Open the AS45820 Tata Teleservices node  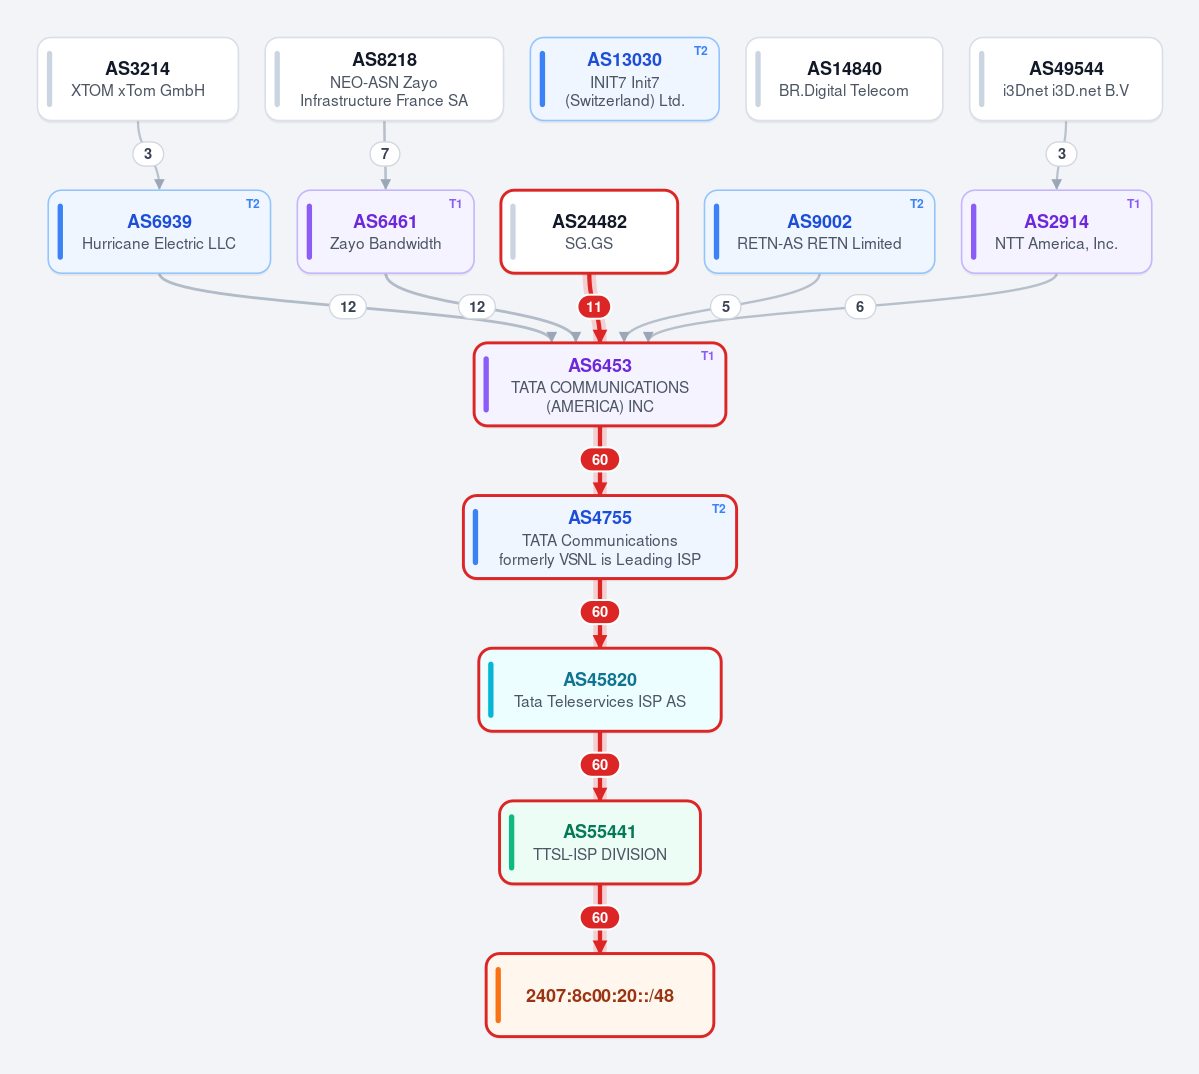tap(600, 690)
